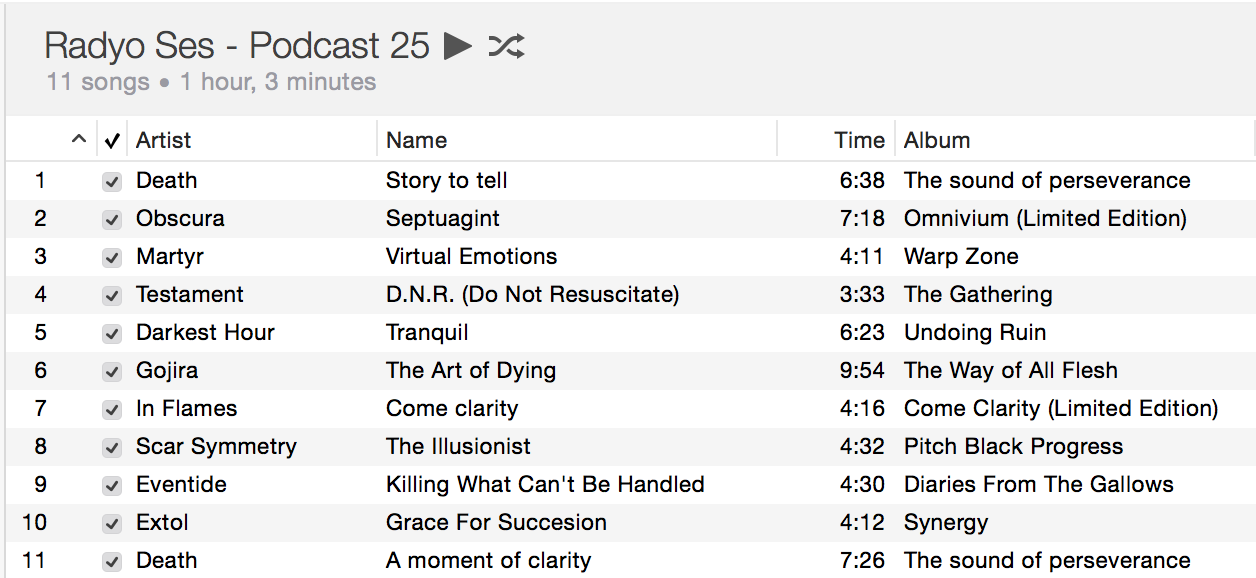Shuffle the Radyo Ses Podcast 25 playlist
Image resolution: width=1256 pixels, height=578 pixels.
pyautogui.click(x=506, y=45)
